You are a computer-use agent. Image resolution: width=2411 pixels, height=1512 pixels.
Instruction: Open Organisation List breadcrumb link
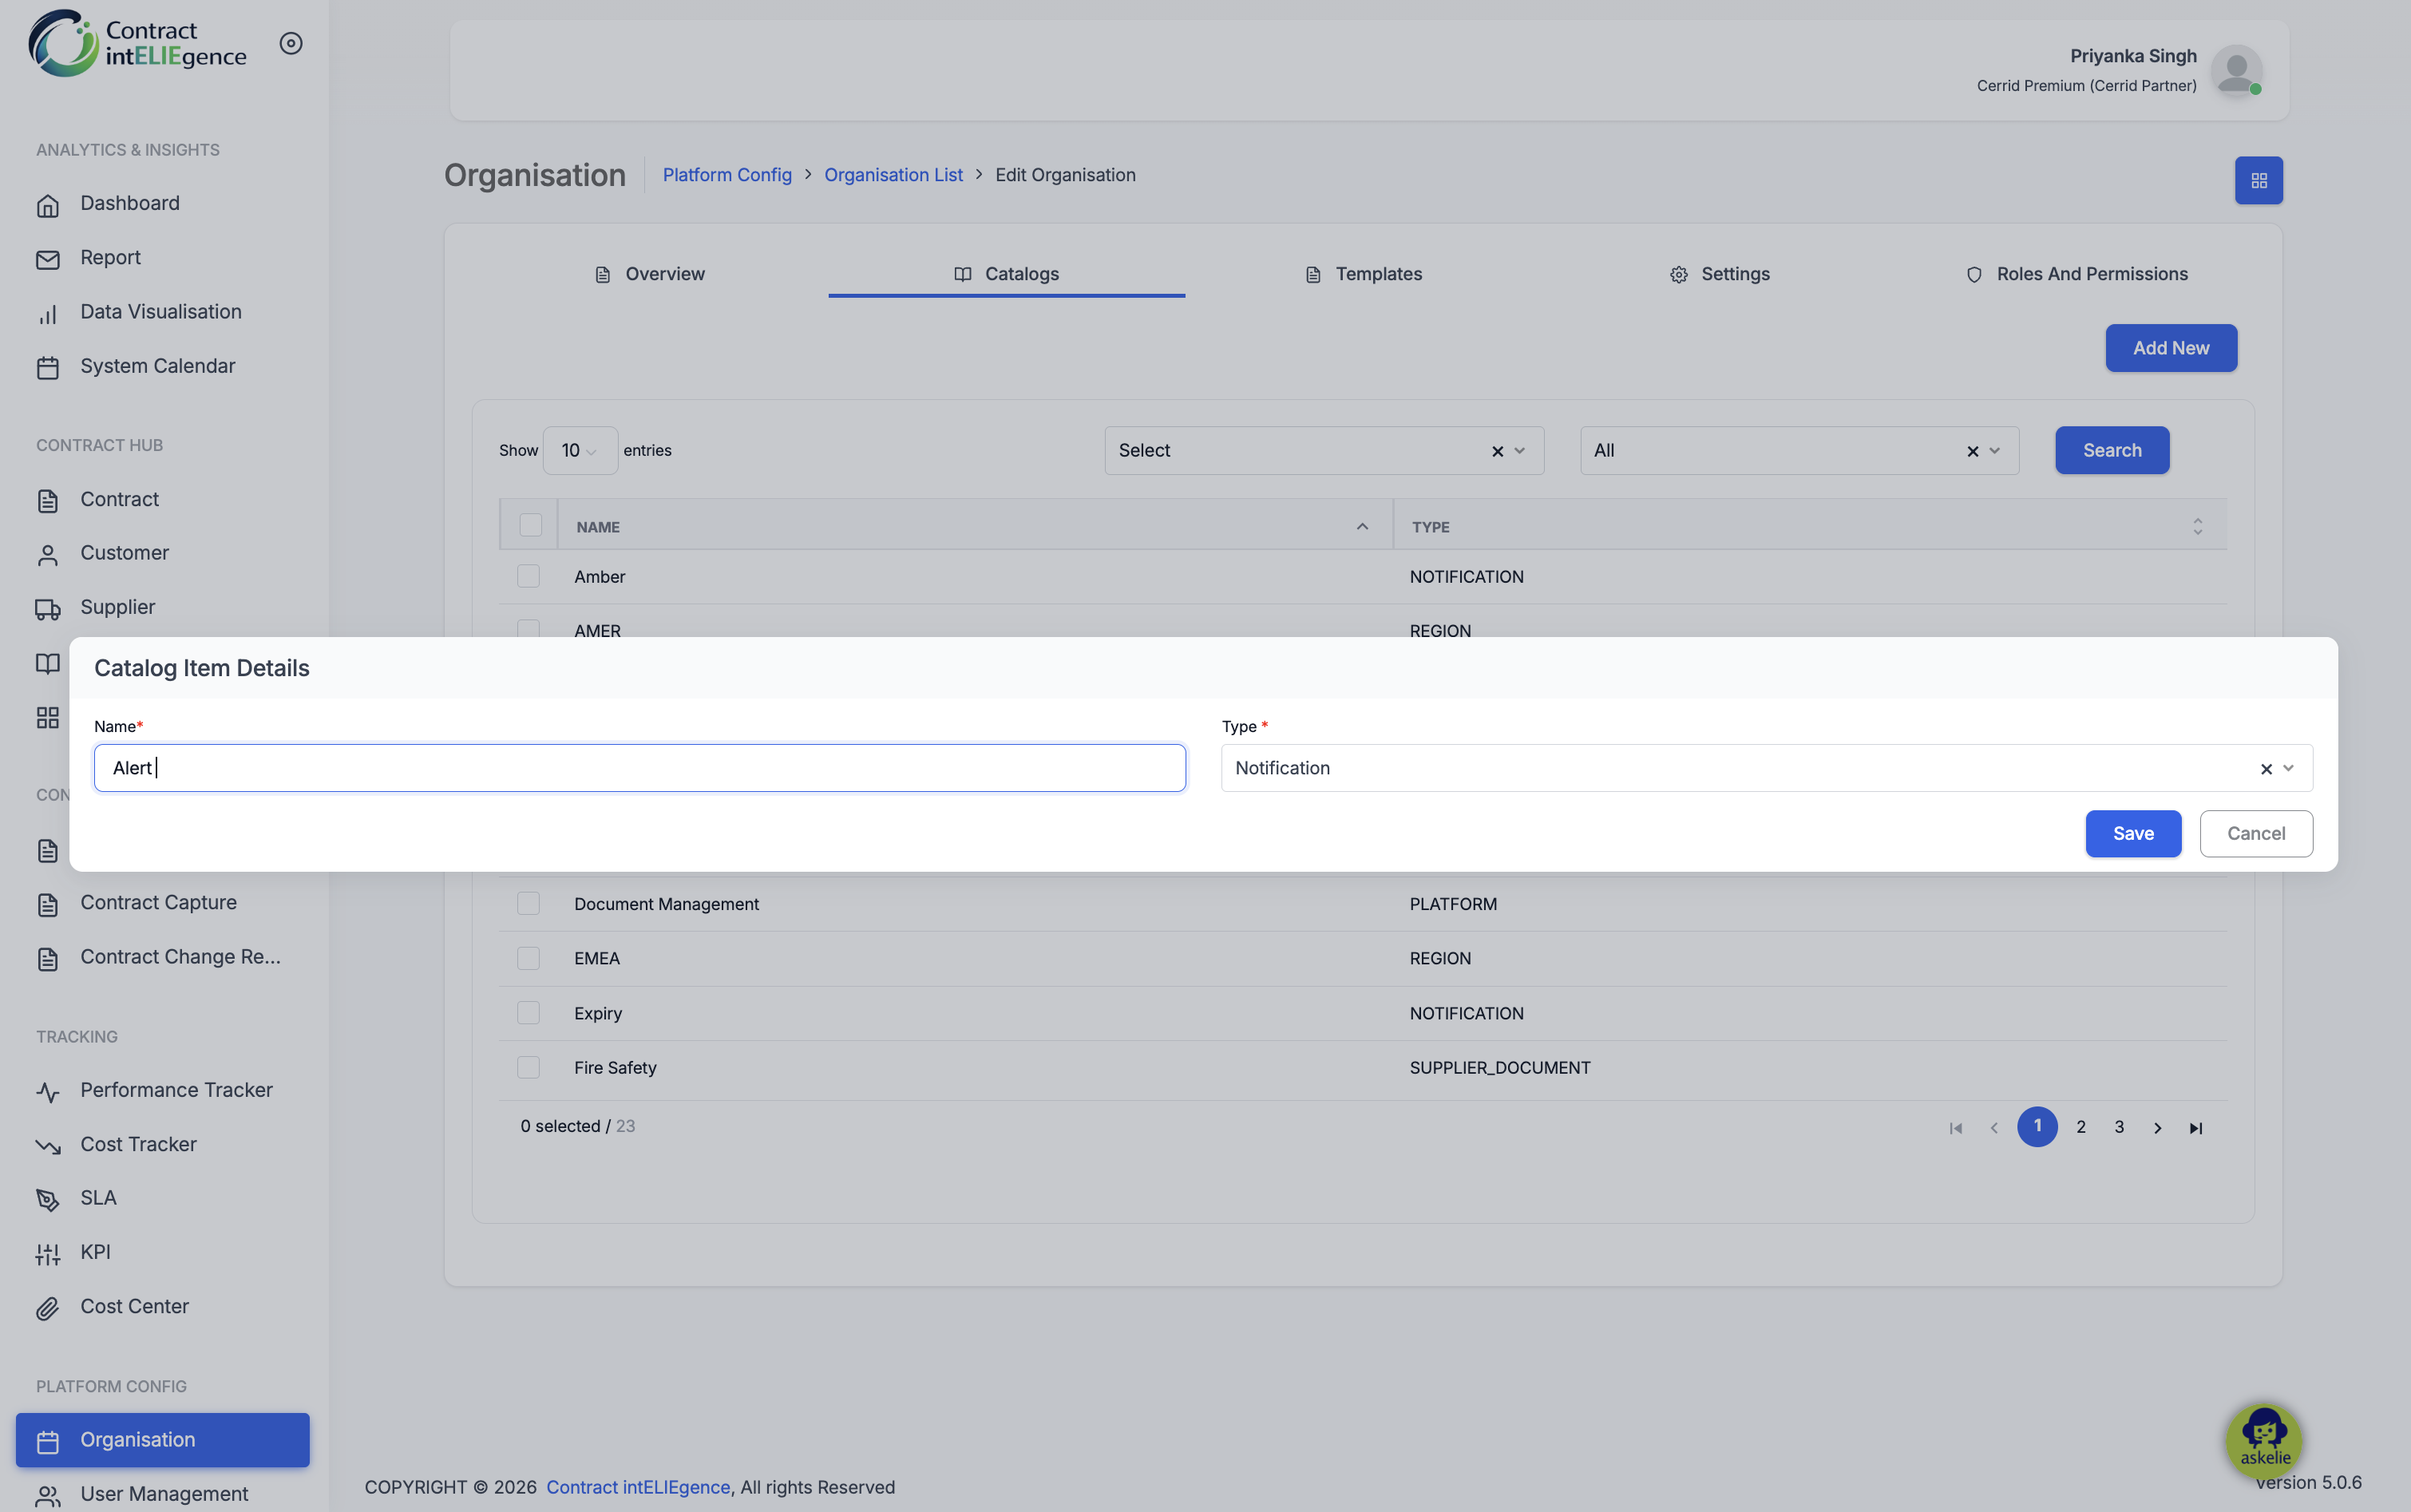pos(893,175)
